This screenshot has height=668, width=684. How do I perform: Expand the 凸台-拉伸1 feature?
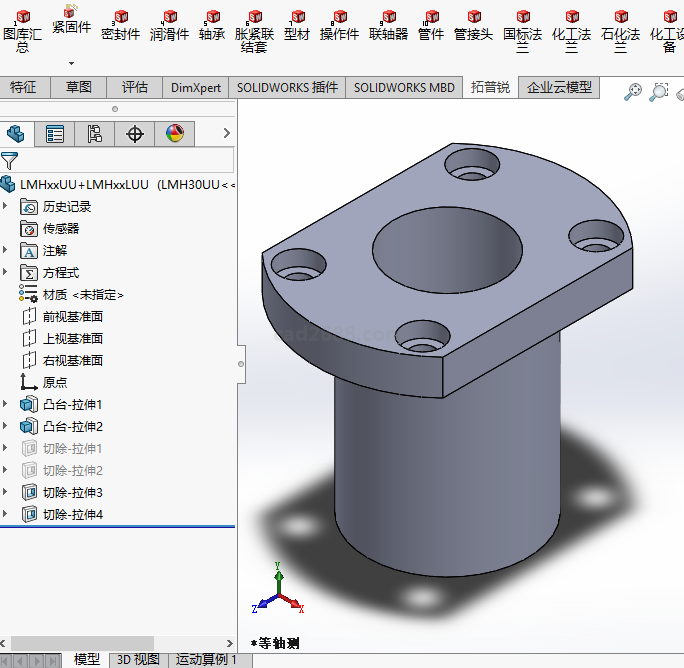(7, 404)
